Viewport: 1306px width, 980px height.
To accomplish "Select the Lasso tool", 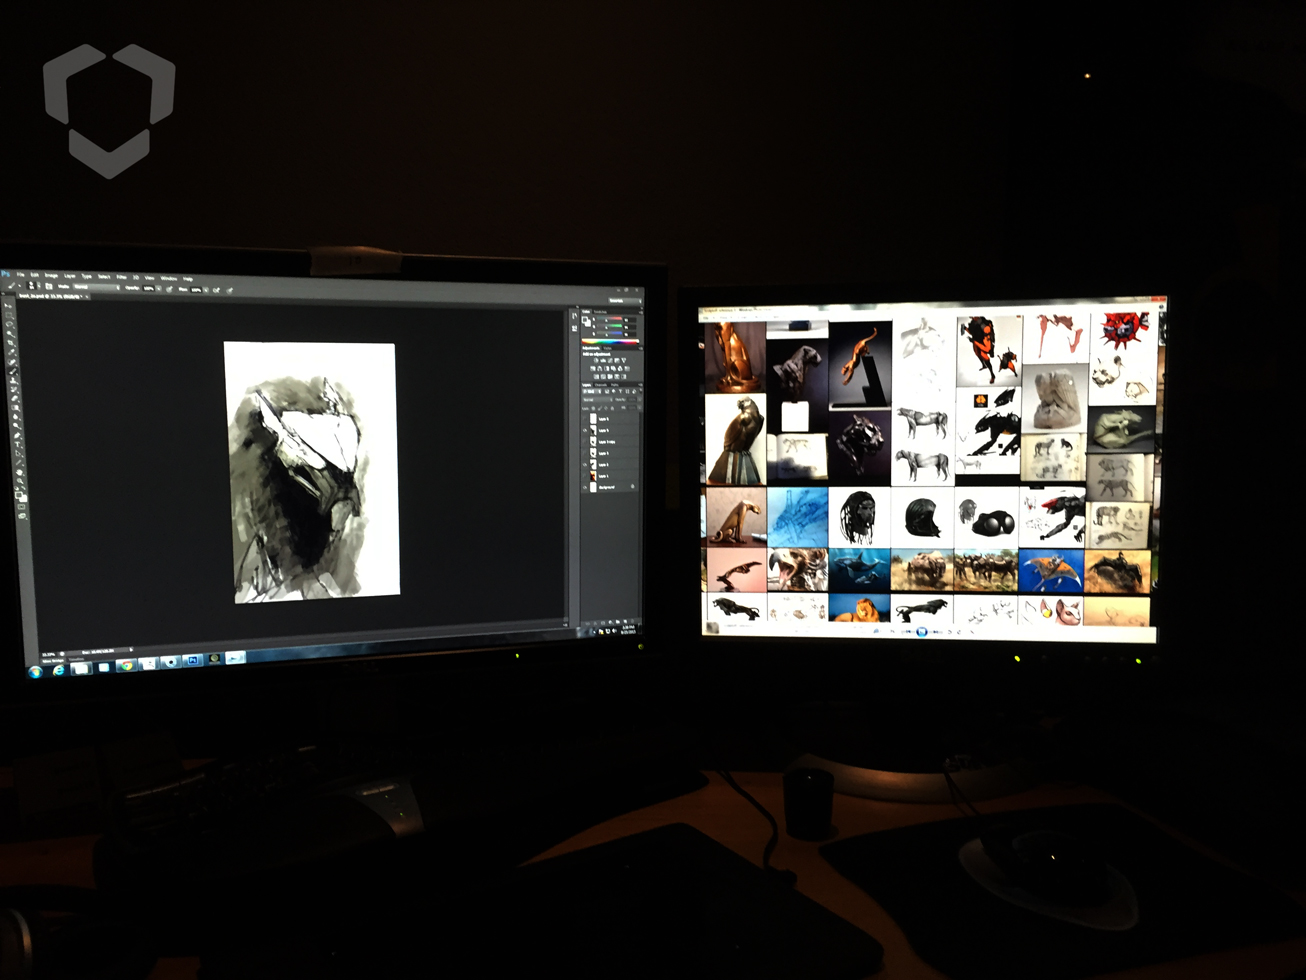I will click(10, 325).
